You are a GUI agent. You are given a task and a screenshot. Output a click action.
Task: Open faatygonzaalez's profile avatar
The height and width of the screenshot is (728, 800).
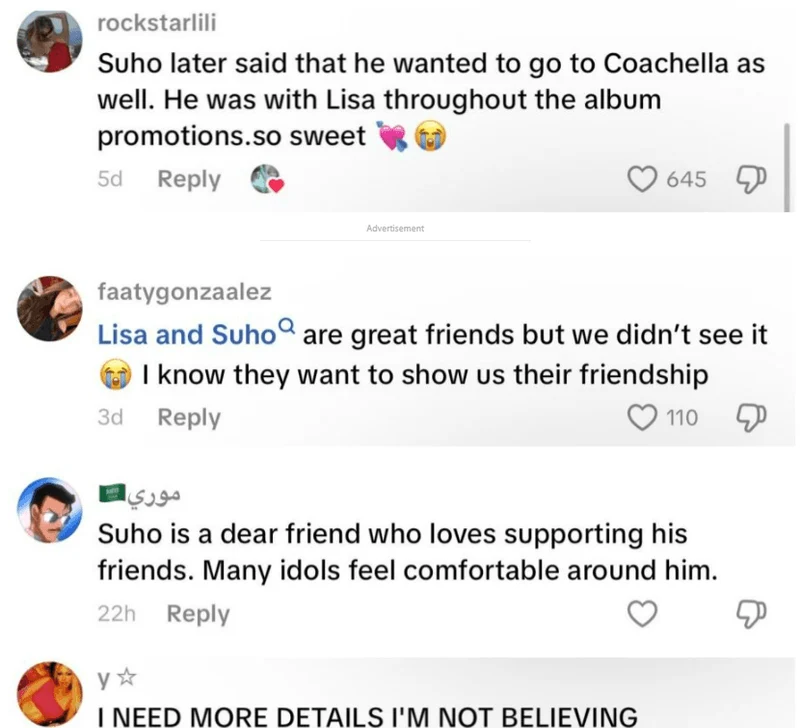pos(47,309)
